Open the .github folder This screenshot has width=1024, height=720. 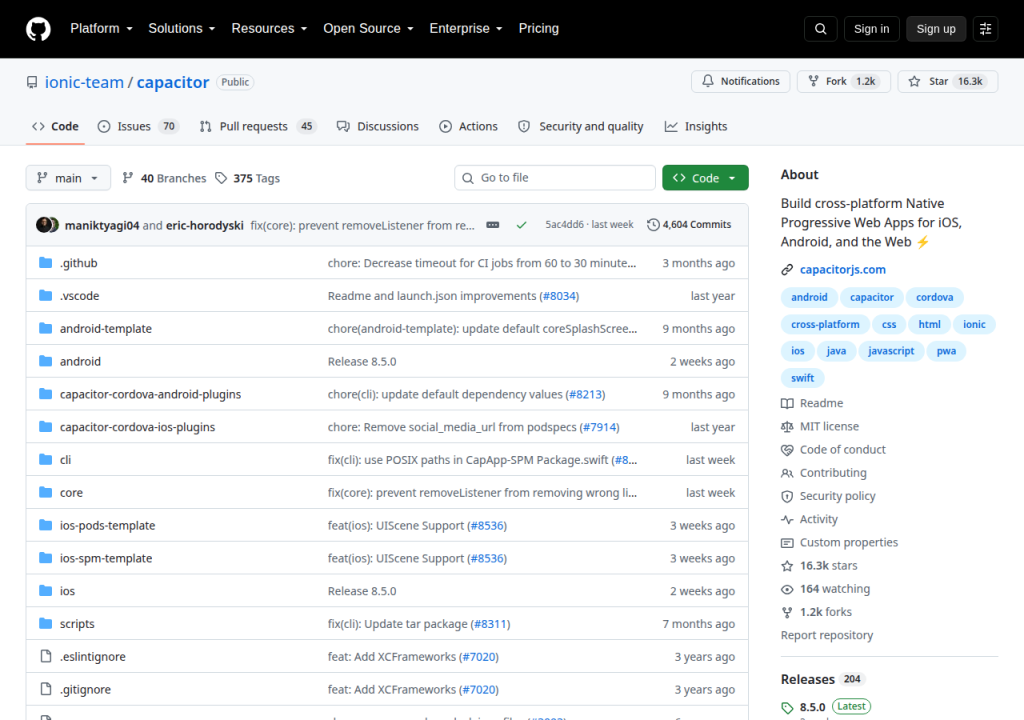78,263
